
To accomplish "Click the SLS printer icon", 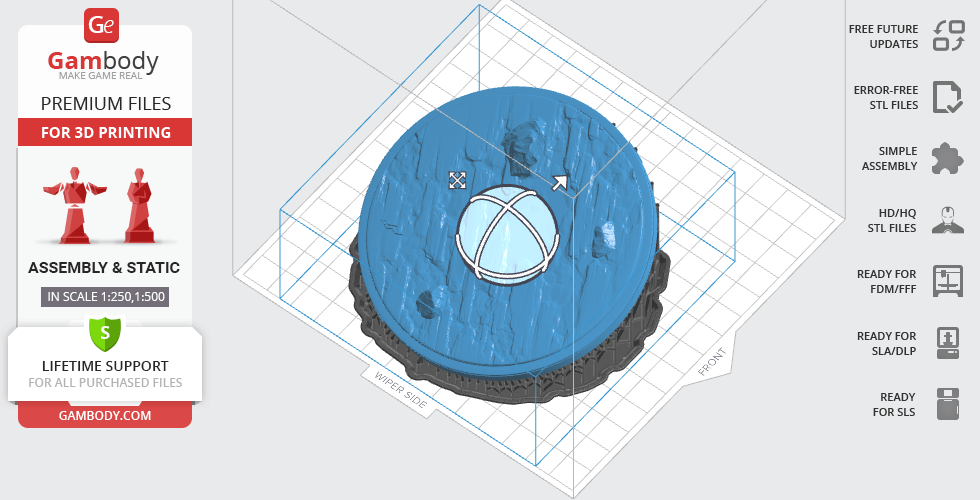I will pyautogui.click(x=947, y=404).
